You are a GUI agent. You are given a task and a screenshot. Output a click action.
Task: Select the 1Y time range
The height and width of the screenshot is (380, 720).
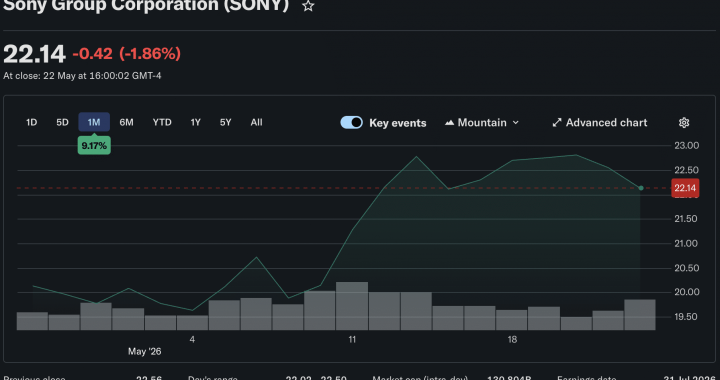(196, 123)
